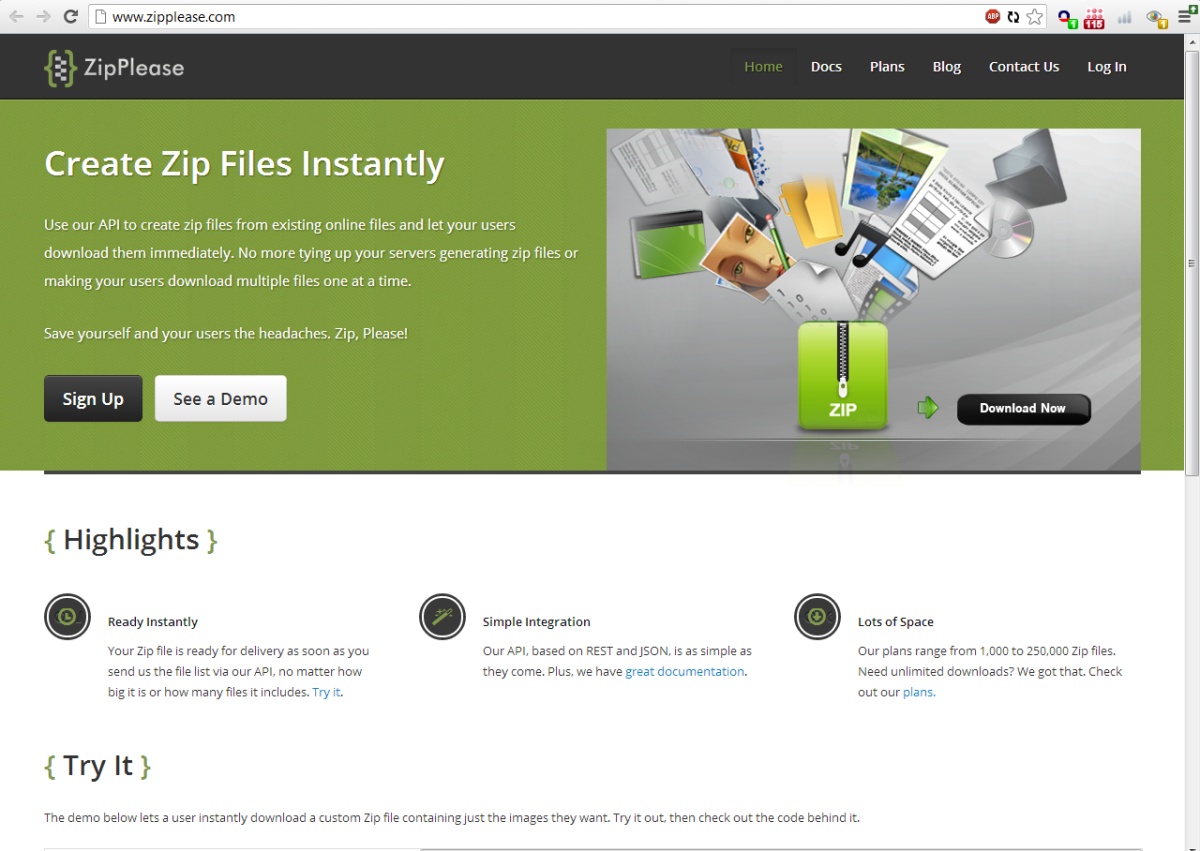This screenshot has width=1200, height=851.
Task: Open the extension icon with green badge 1
Action: point(1067,18)
